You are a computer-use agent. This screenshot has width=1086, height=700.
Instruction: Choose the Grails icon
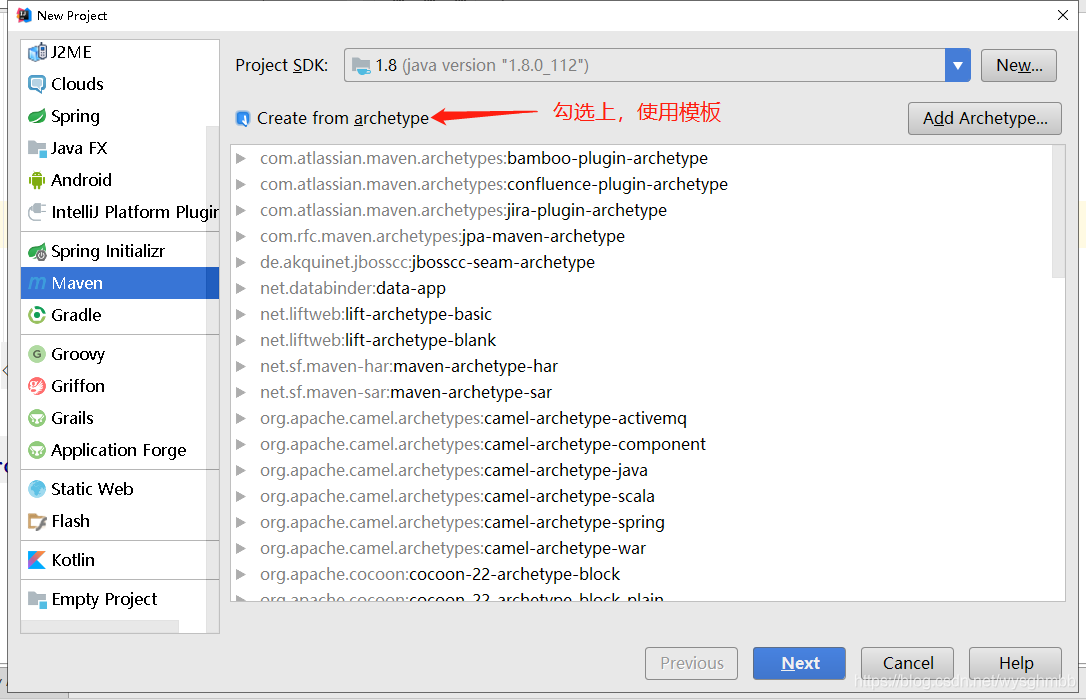(x=37, y=418)
